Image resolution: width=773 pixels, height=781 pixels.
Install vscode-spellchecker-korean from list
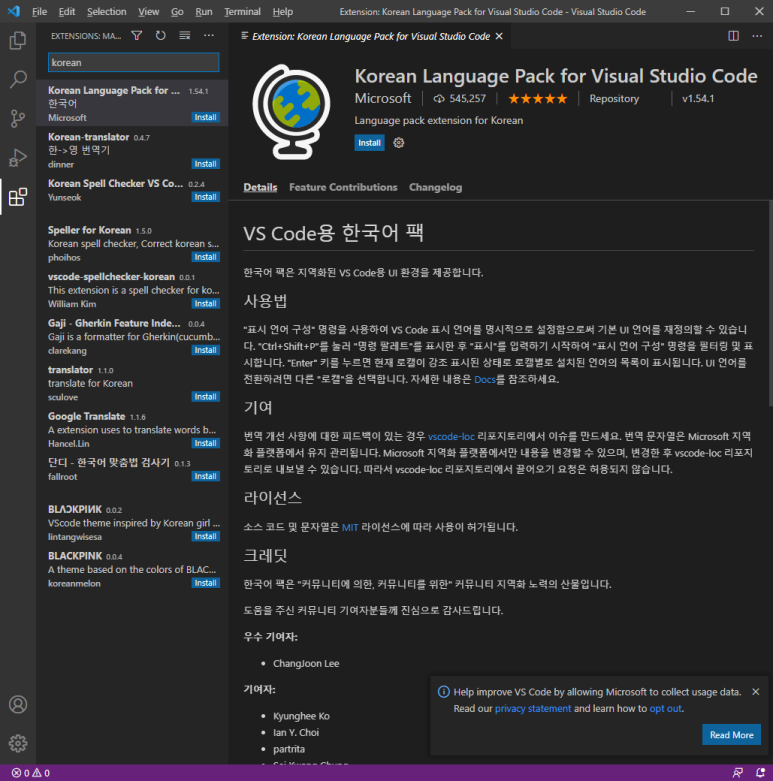(x=205, y=304)
